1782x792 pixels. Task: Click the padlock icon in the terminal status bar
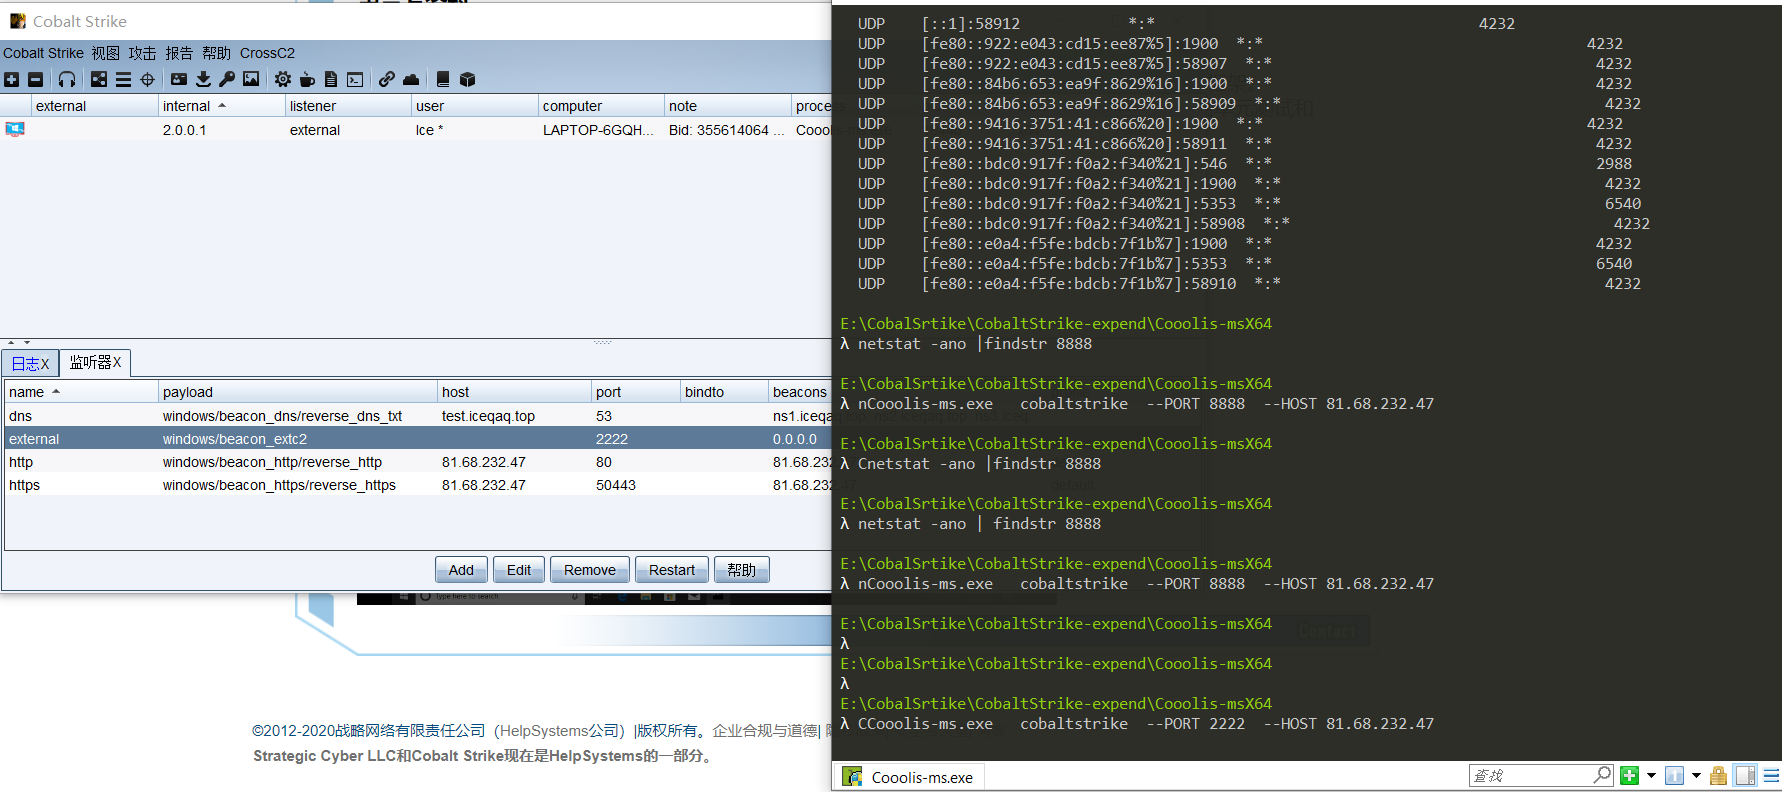click(1718, 776)
